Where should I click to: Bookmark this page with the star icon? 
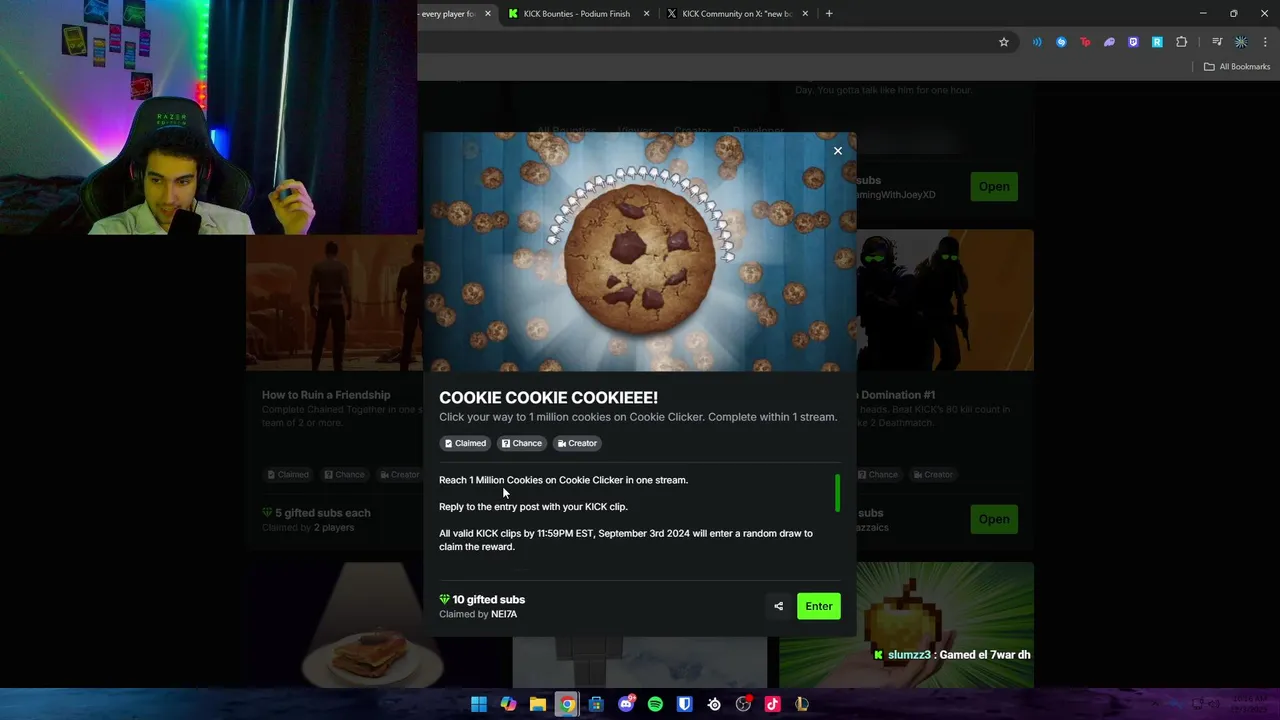pos(1003,42)
